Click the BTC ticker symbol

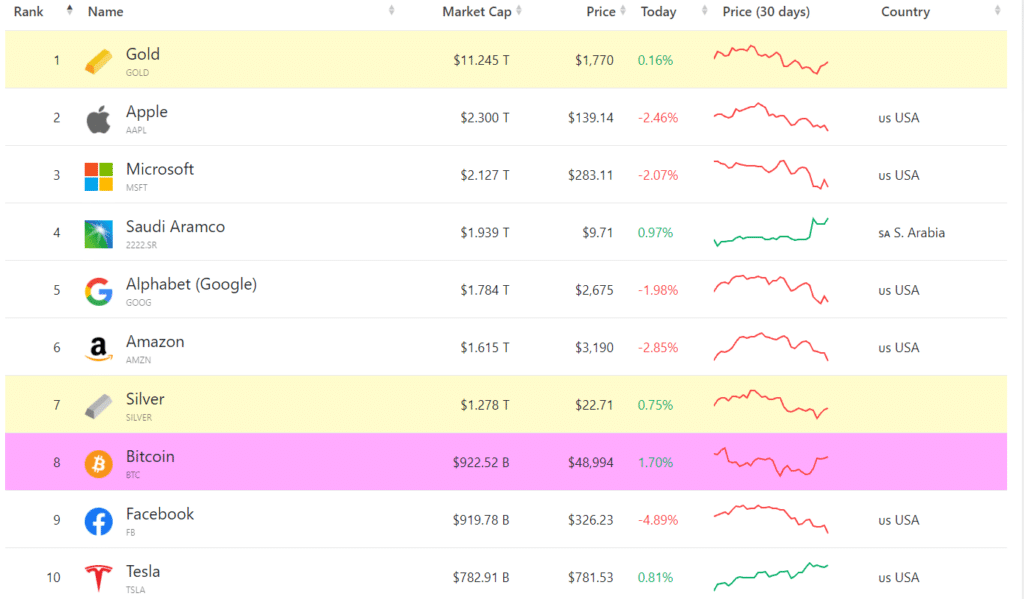133,475
